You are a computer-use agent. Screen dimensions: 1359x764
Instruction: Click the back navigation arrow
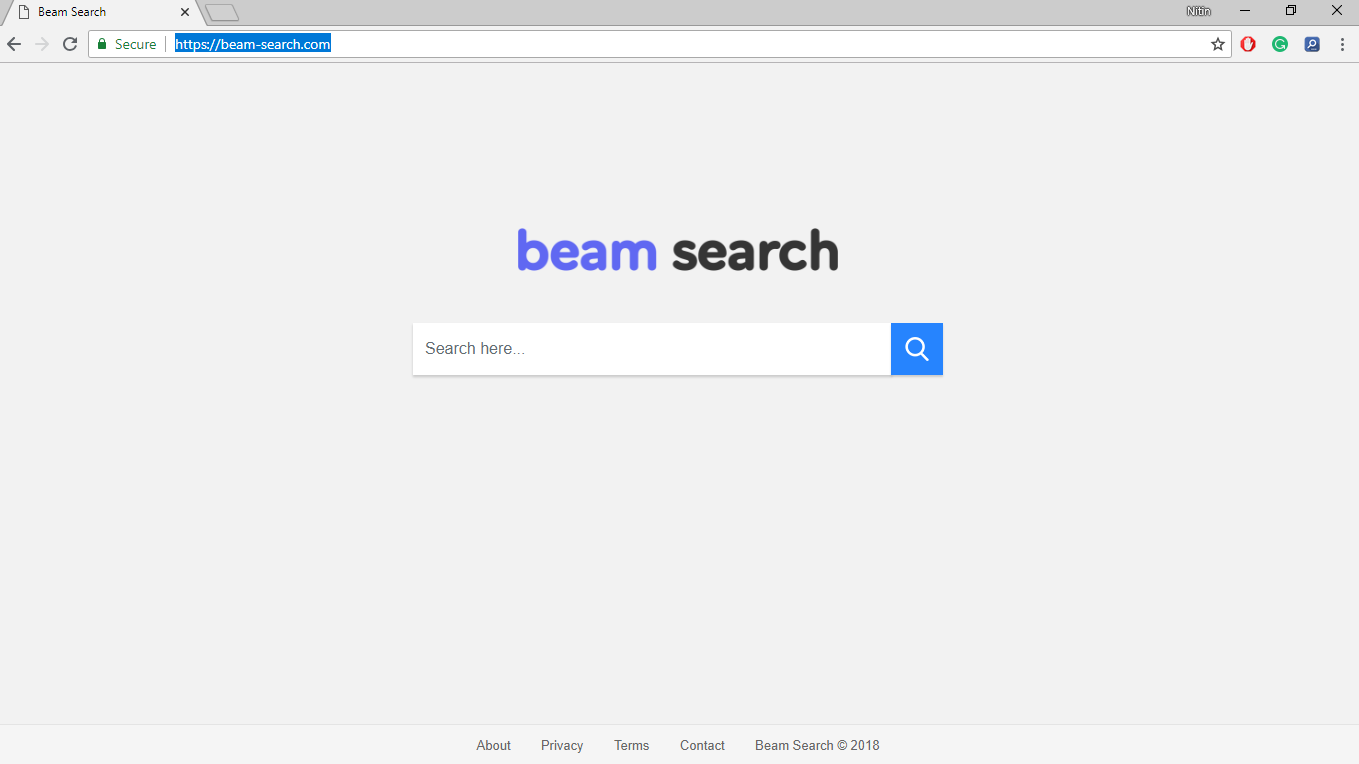[x=13, y=44]
